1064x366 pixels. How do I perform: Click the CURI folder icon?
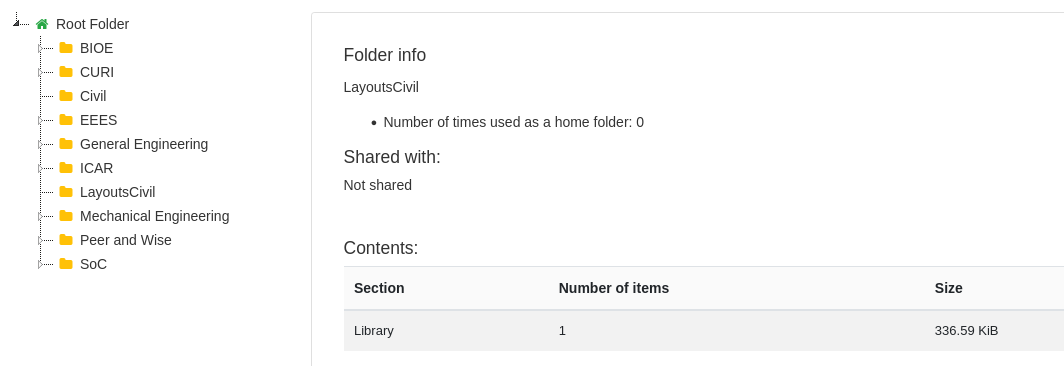66,71
